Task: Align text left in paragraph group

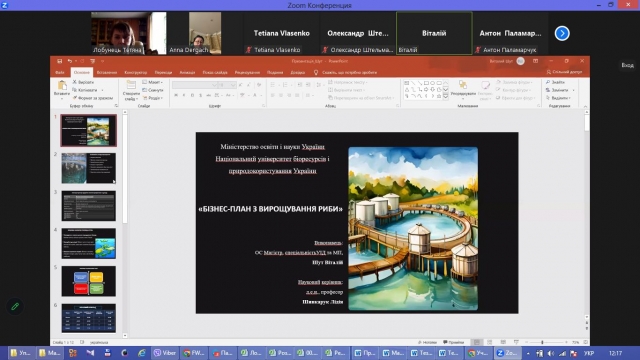Action: click(x=272, y=95)
